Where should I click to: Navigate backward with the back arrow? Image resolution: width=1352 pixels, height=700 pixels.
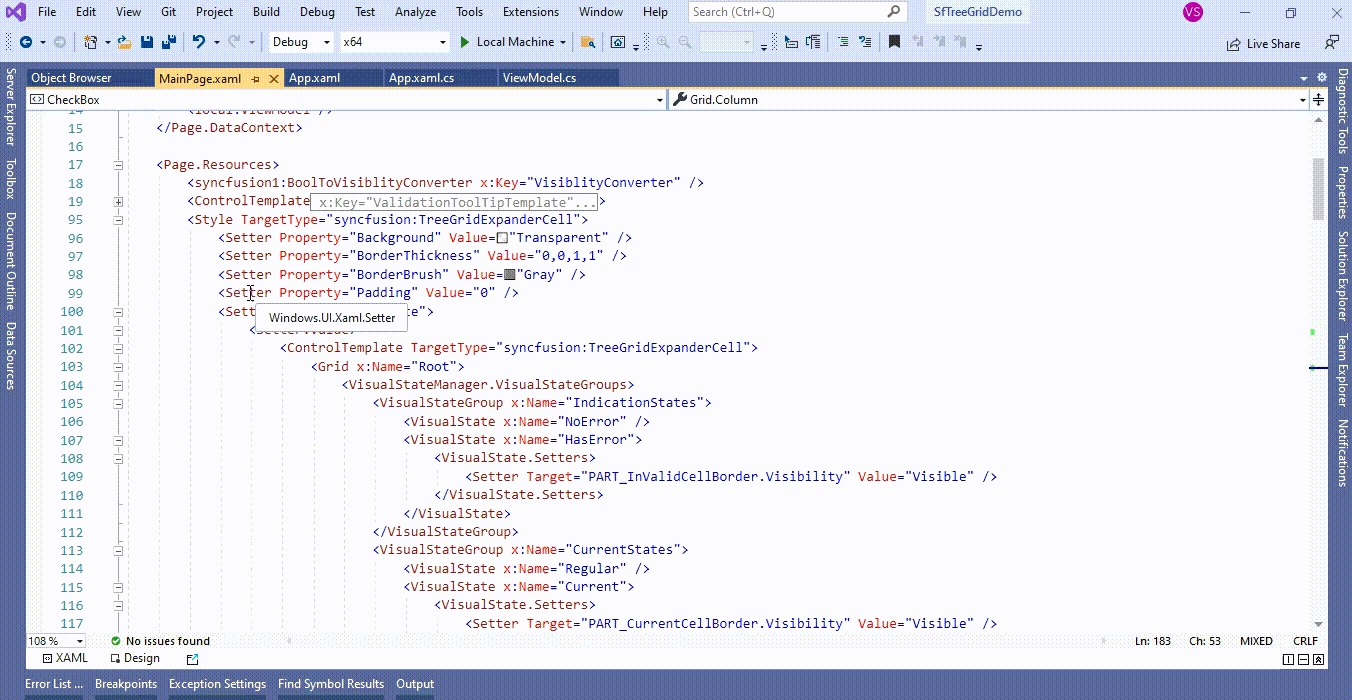coord(26,42)
